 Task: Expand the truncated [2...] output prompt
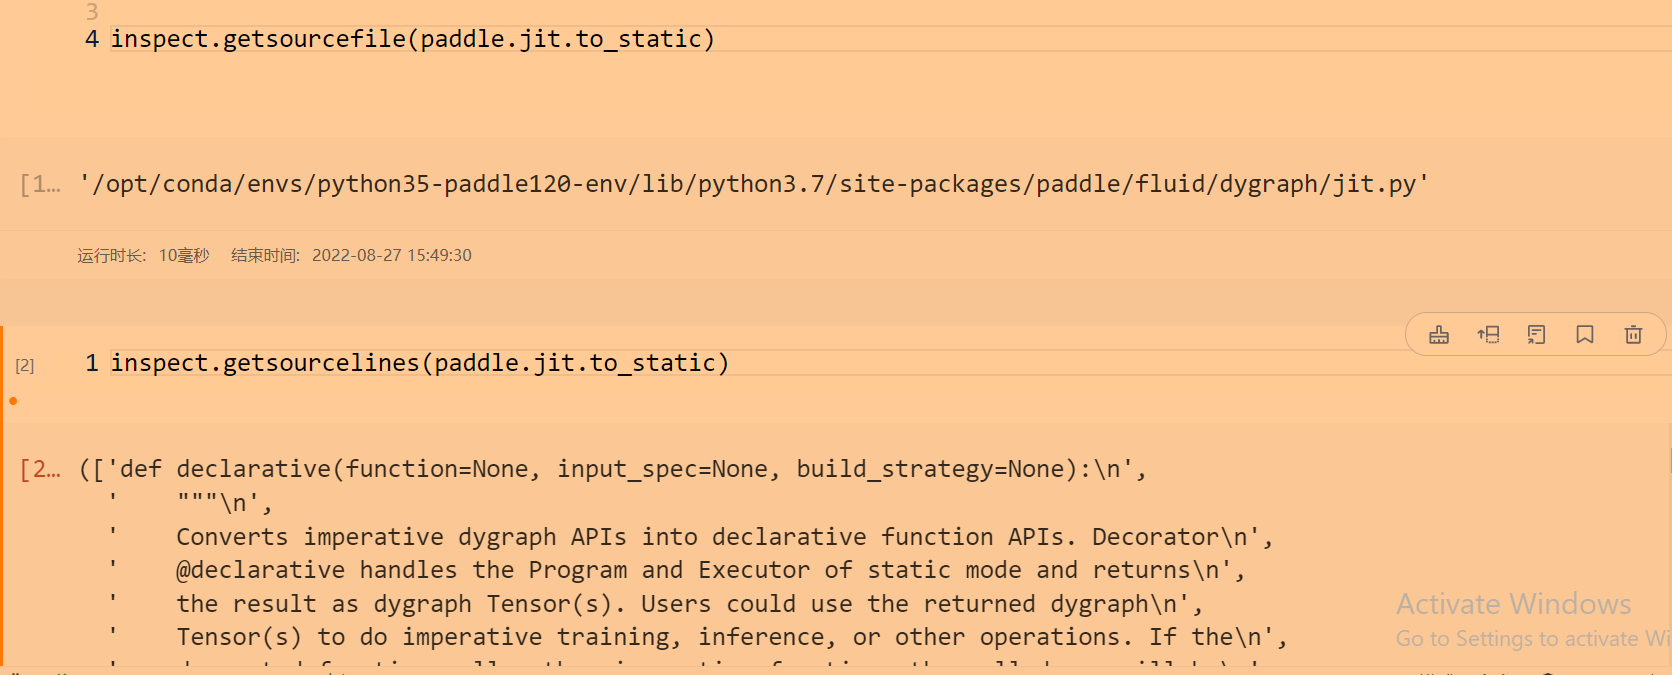[40, 468]
